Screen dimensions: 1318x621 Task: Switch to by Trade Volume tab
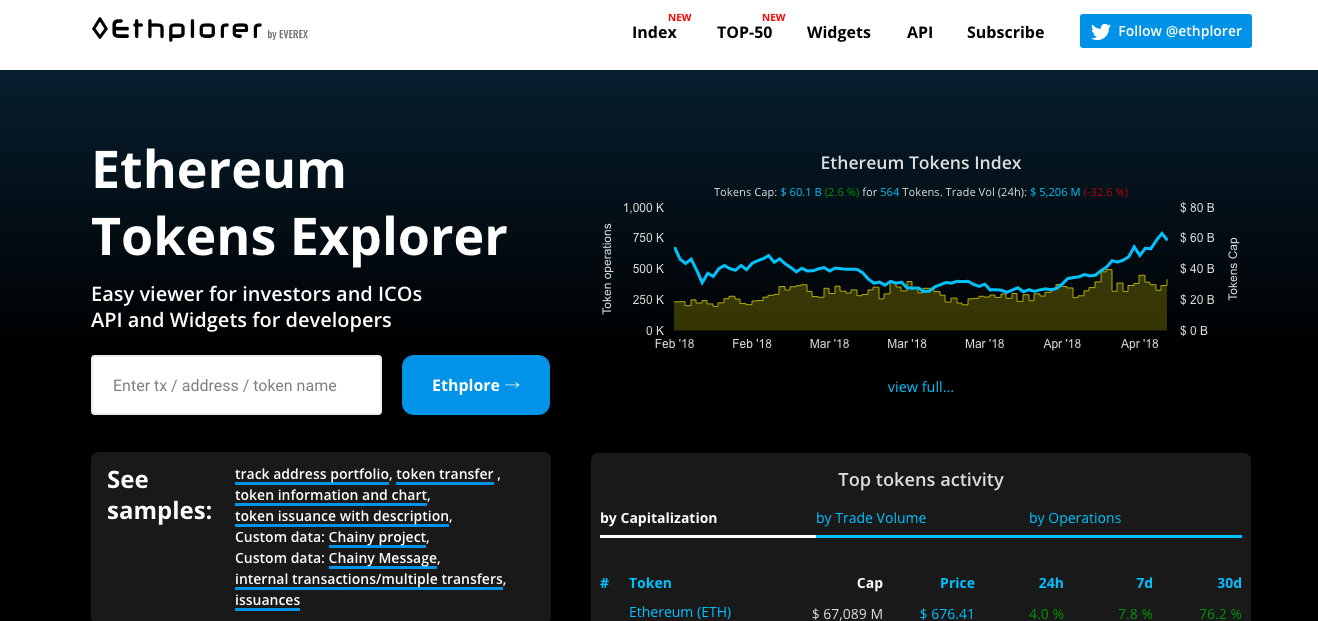(870, 518)
